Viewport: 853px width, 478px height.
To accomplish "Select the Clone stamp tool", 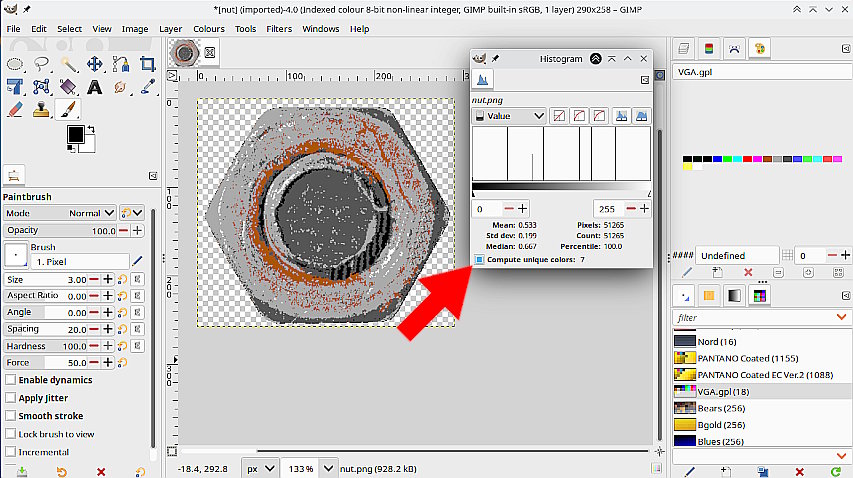I will click(42, 109).
